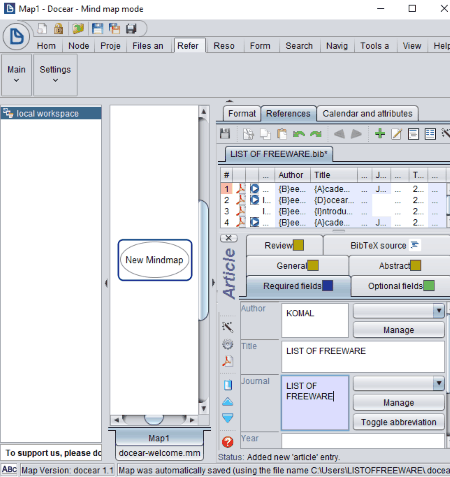Open the Abstract tab
Screen dimensions: 450x477
click(399, 266)
